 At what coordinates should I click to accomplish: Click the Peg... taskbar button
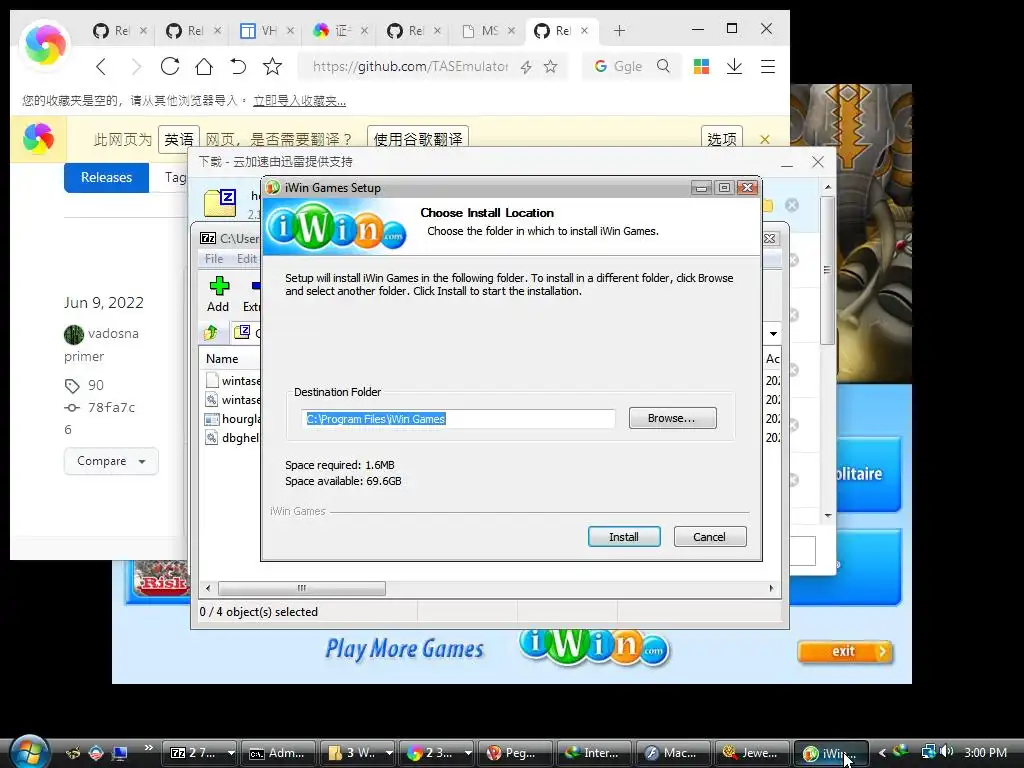(515, 753)
